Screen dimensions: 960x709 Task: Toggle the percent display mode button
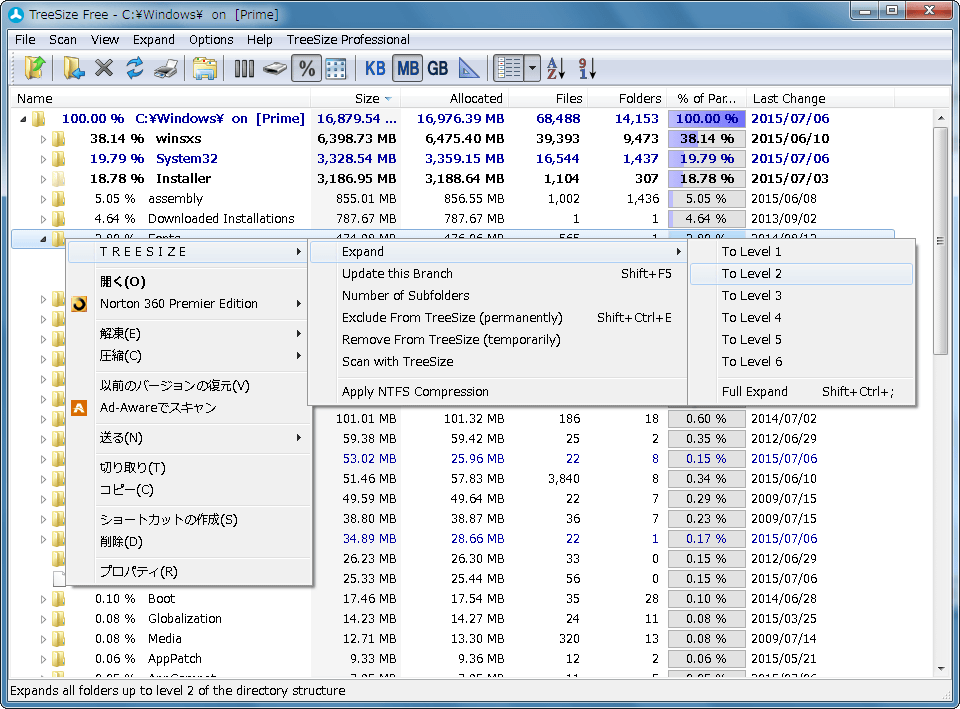click(306, 68)
